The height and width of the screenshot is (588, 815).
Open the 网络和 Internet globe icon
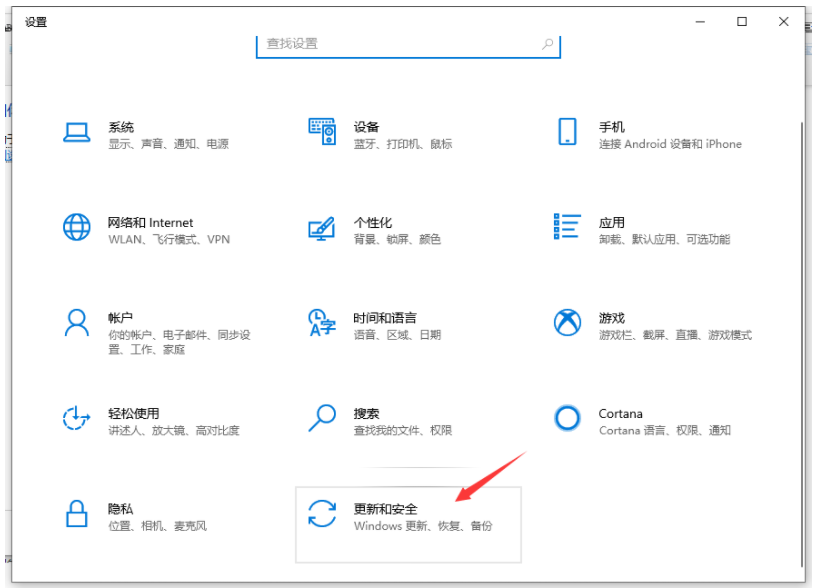(77, 228)
